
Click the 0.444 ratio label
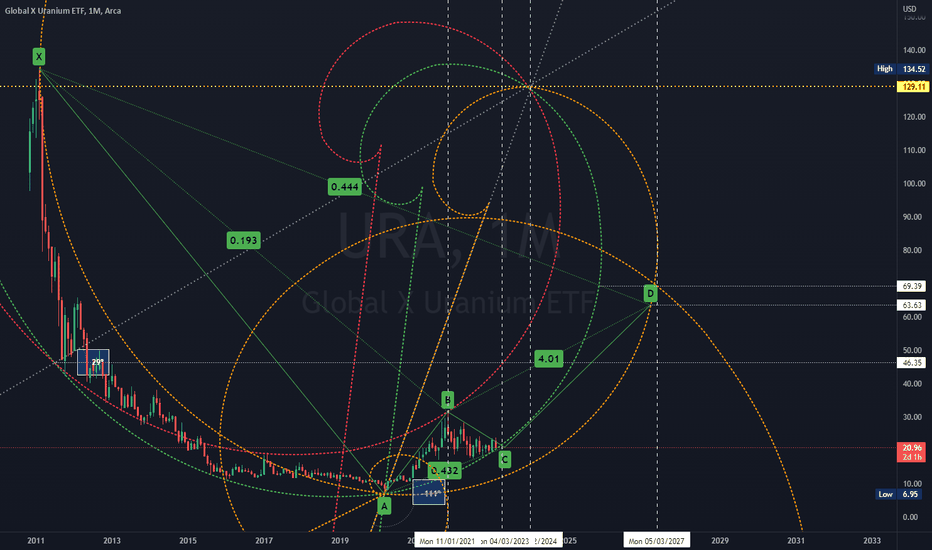click(345, 187)
